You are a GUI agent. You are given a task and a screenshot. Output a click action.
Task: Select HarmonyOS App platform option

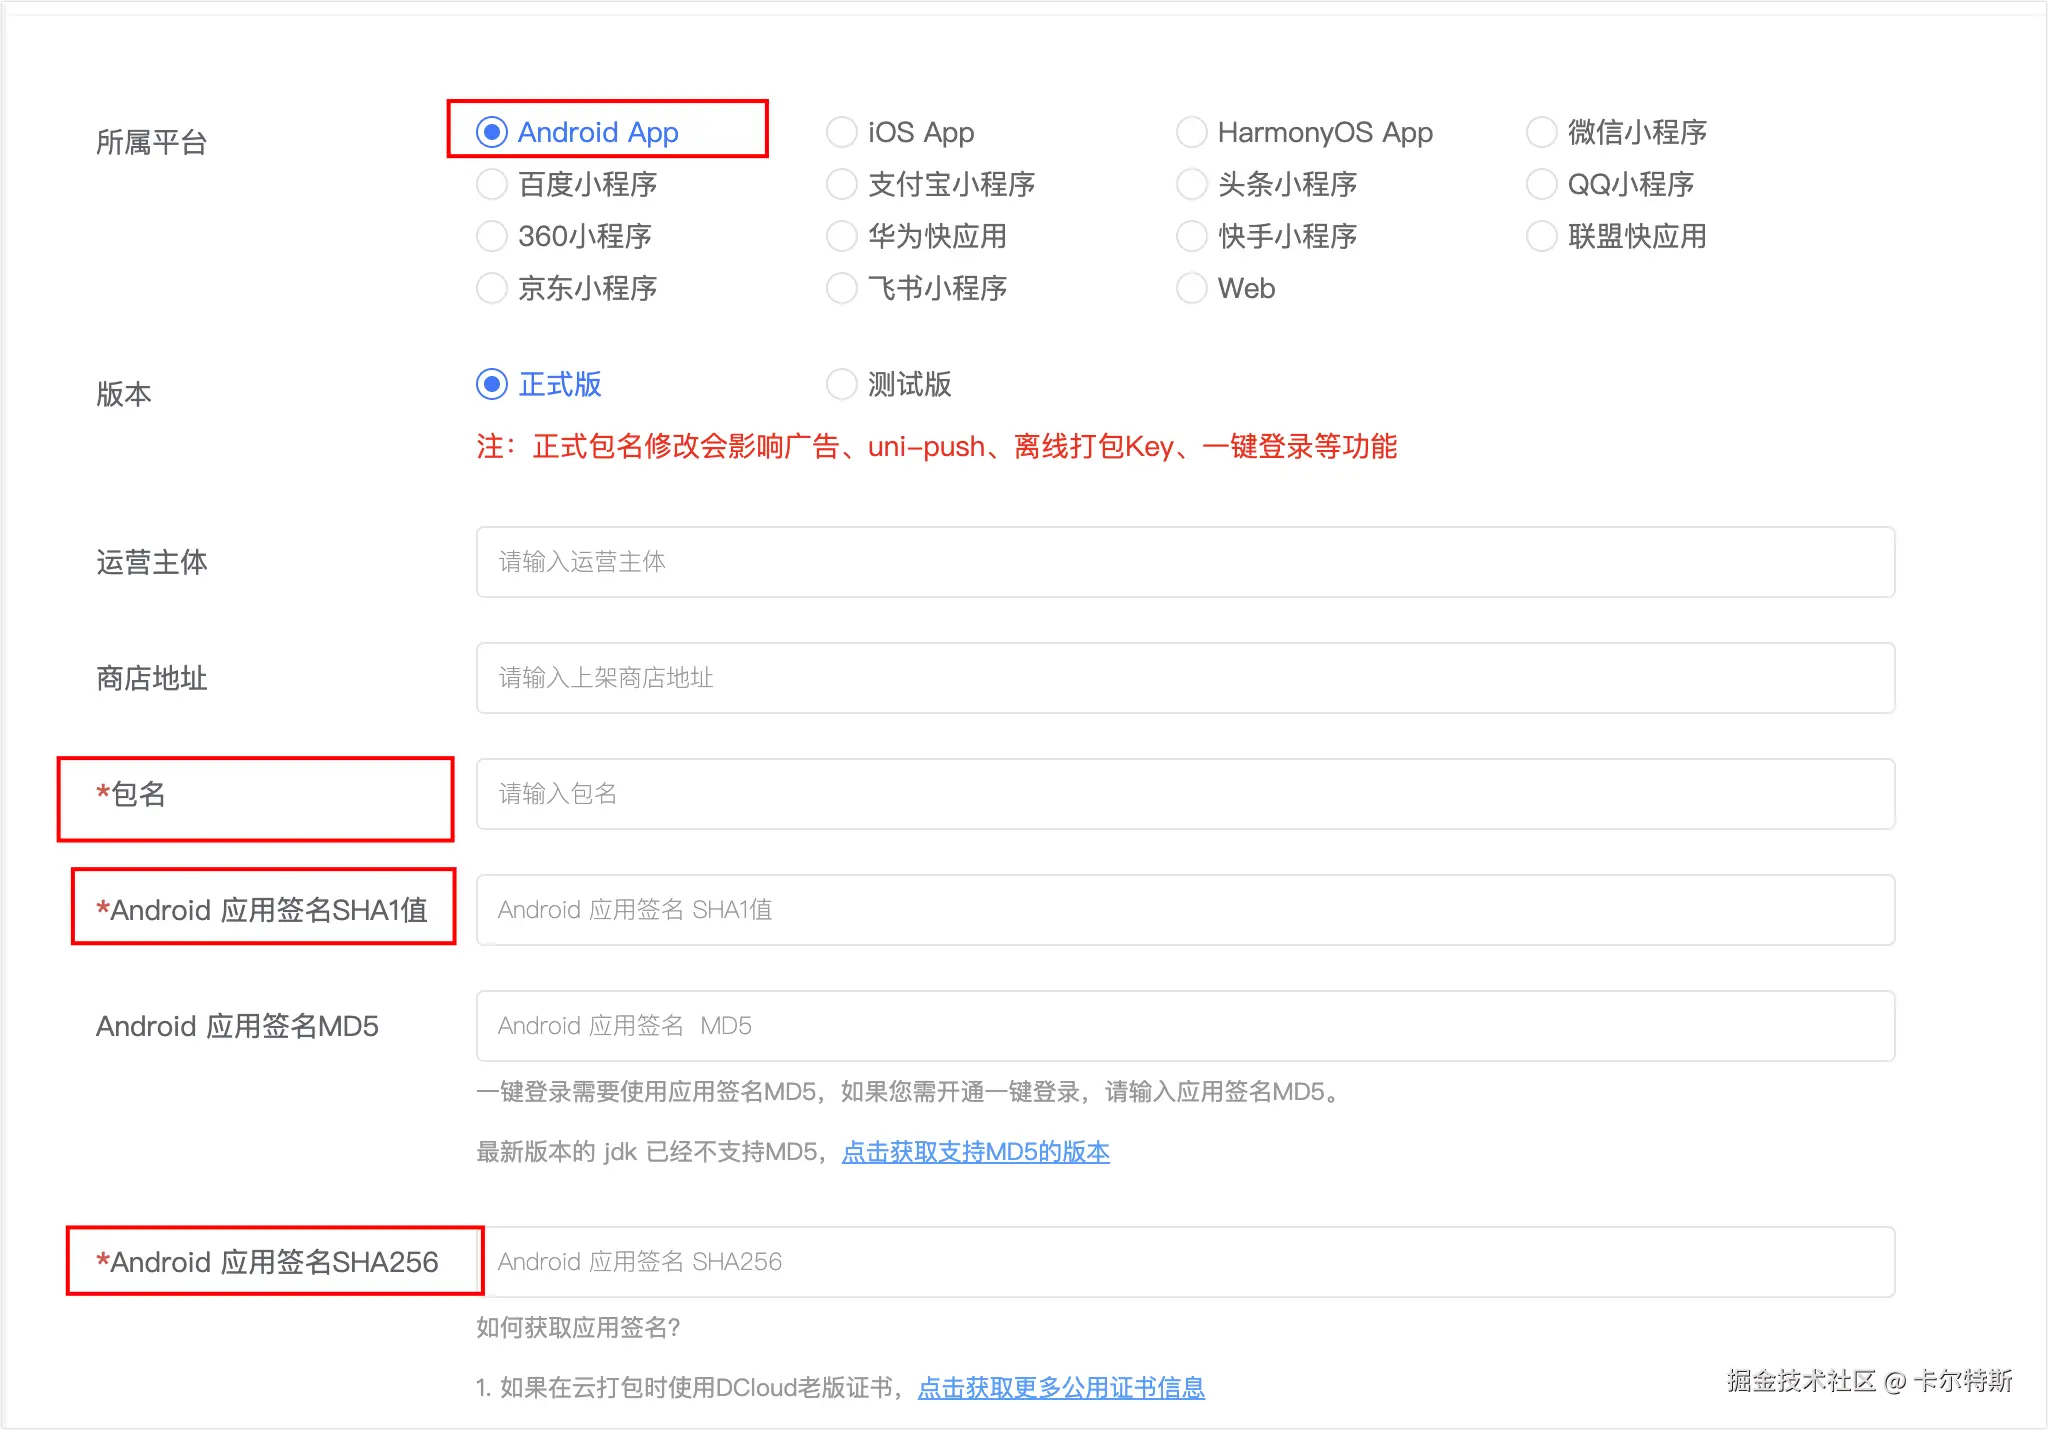pos(1192,132)
